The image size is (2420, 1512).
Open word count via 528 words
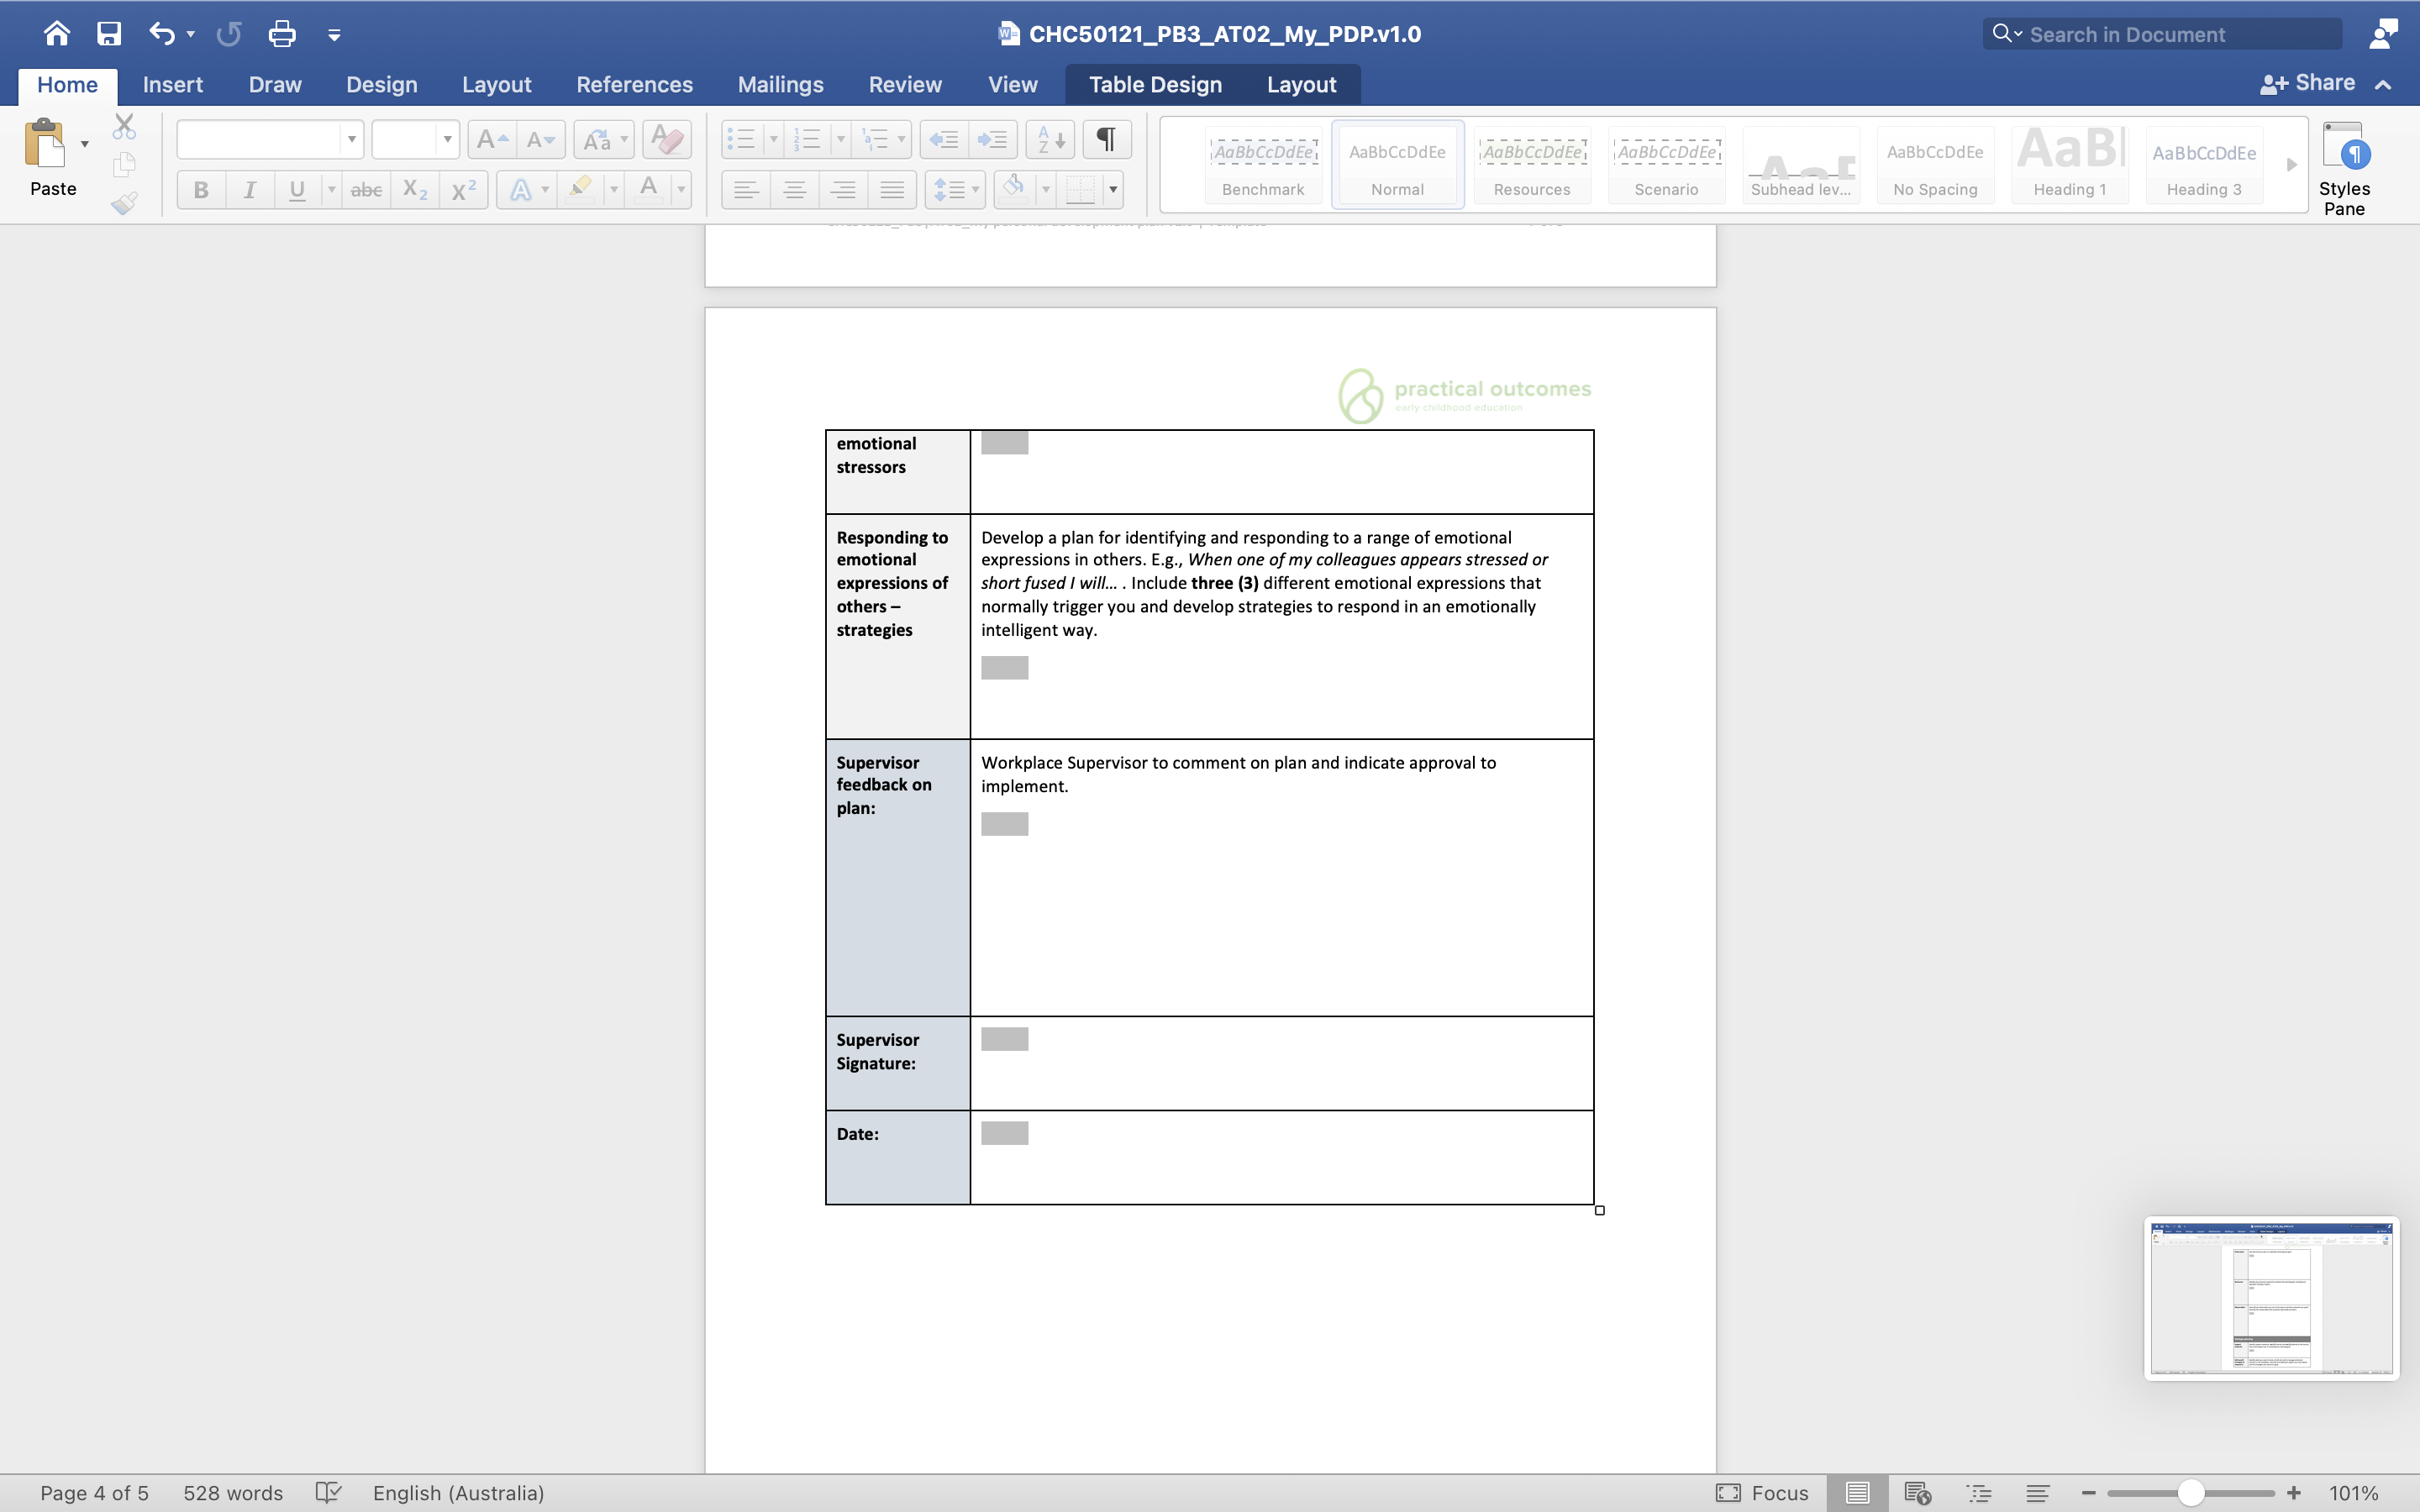tap(232, 1492)
